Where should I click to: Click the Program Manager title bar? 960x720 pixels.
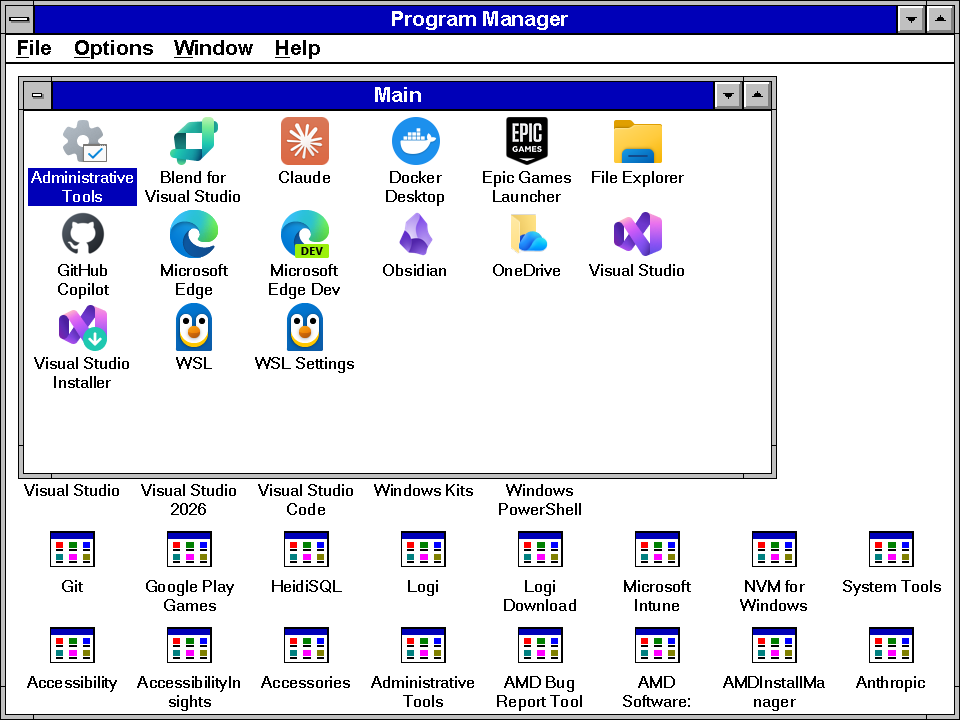[465, 19]
